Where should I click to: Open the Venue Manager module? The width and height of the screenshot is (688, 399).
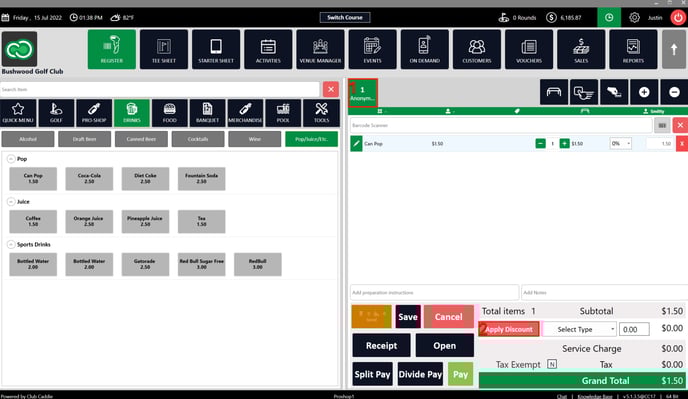point(320,50)
